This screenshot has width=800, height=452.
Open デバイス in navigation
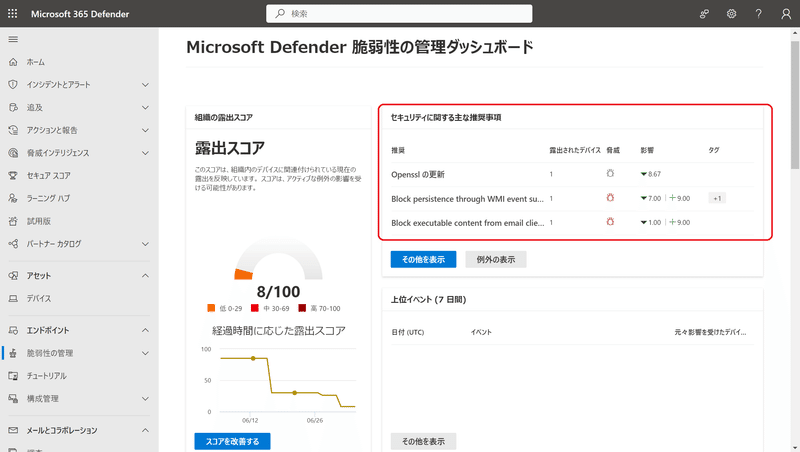click(x=39, y=298)
